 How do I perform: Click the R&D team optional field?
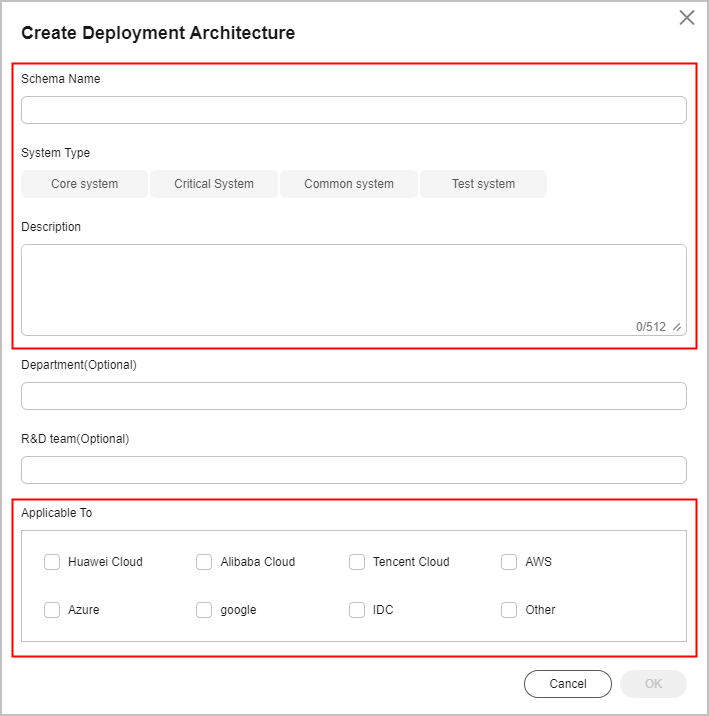[x=354, y=470]
